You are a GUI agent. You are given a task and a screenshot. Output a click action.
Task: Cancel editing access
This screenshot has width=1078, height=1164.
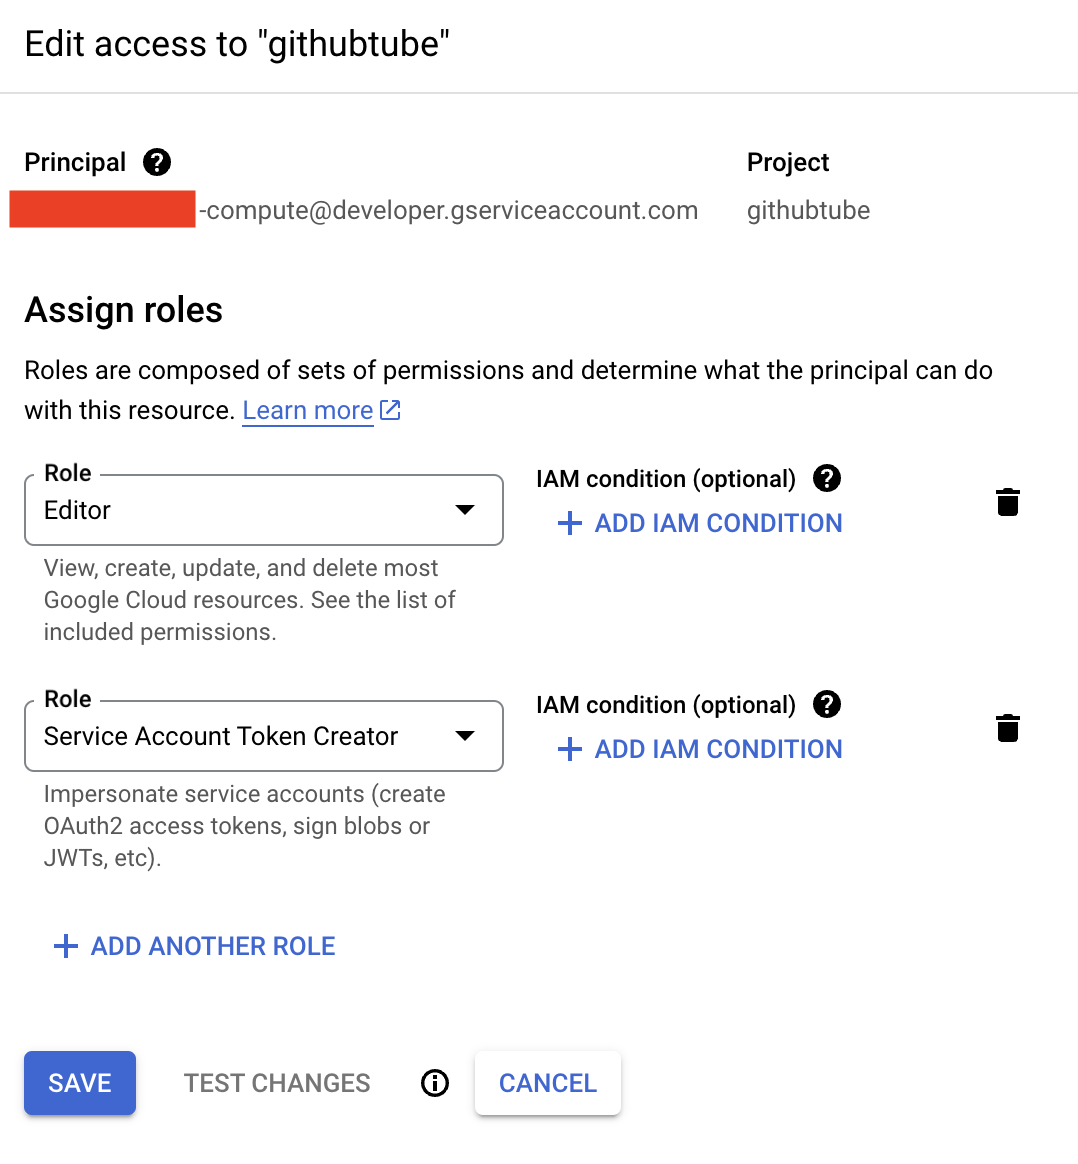[x=548, y=1083]
